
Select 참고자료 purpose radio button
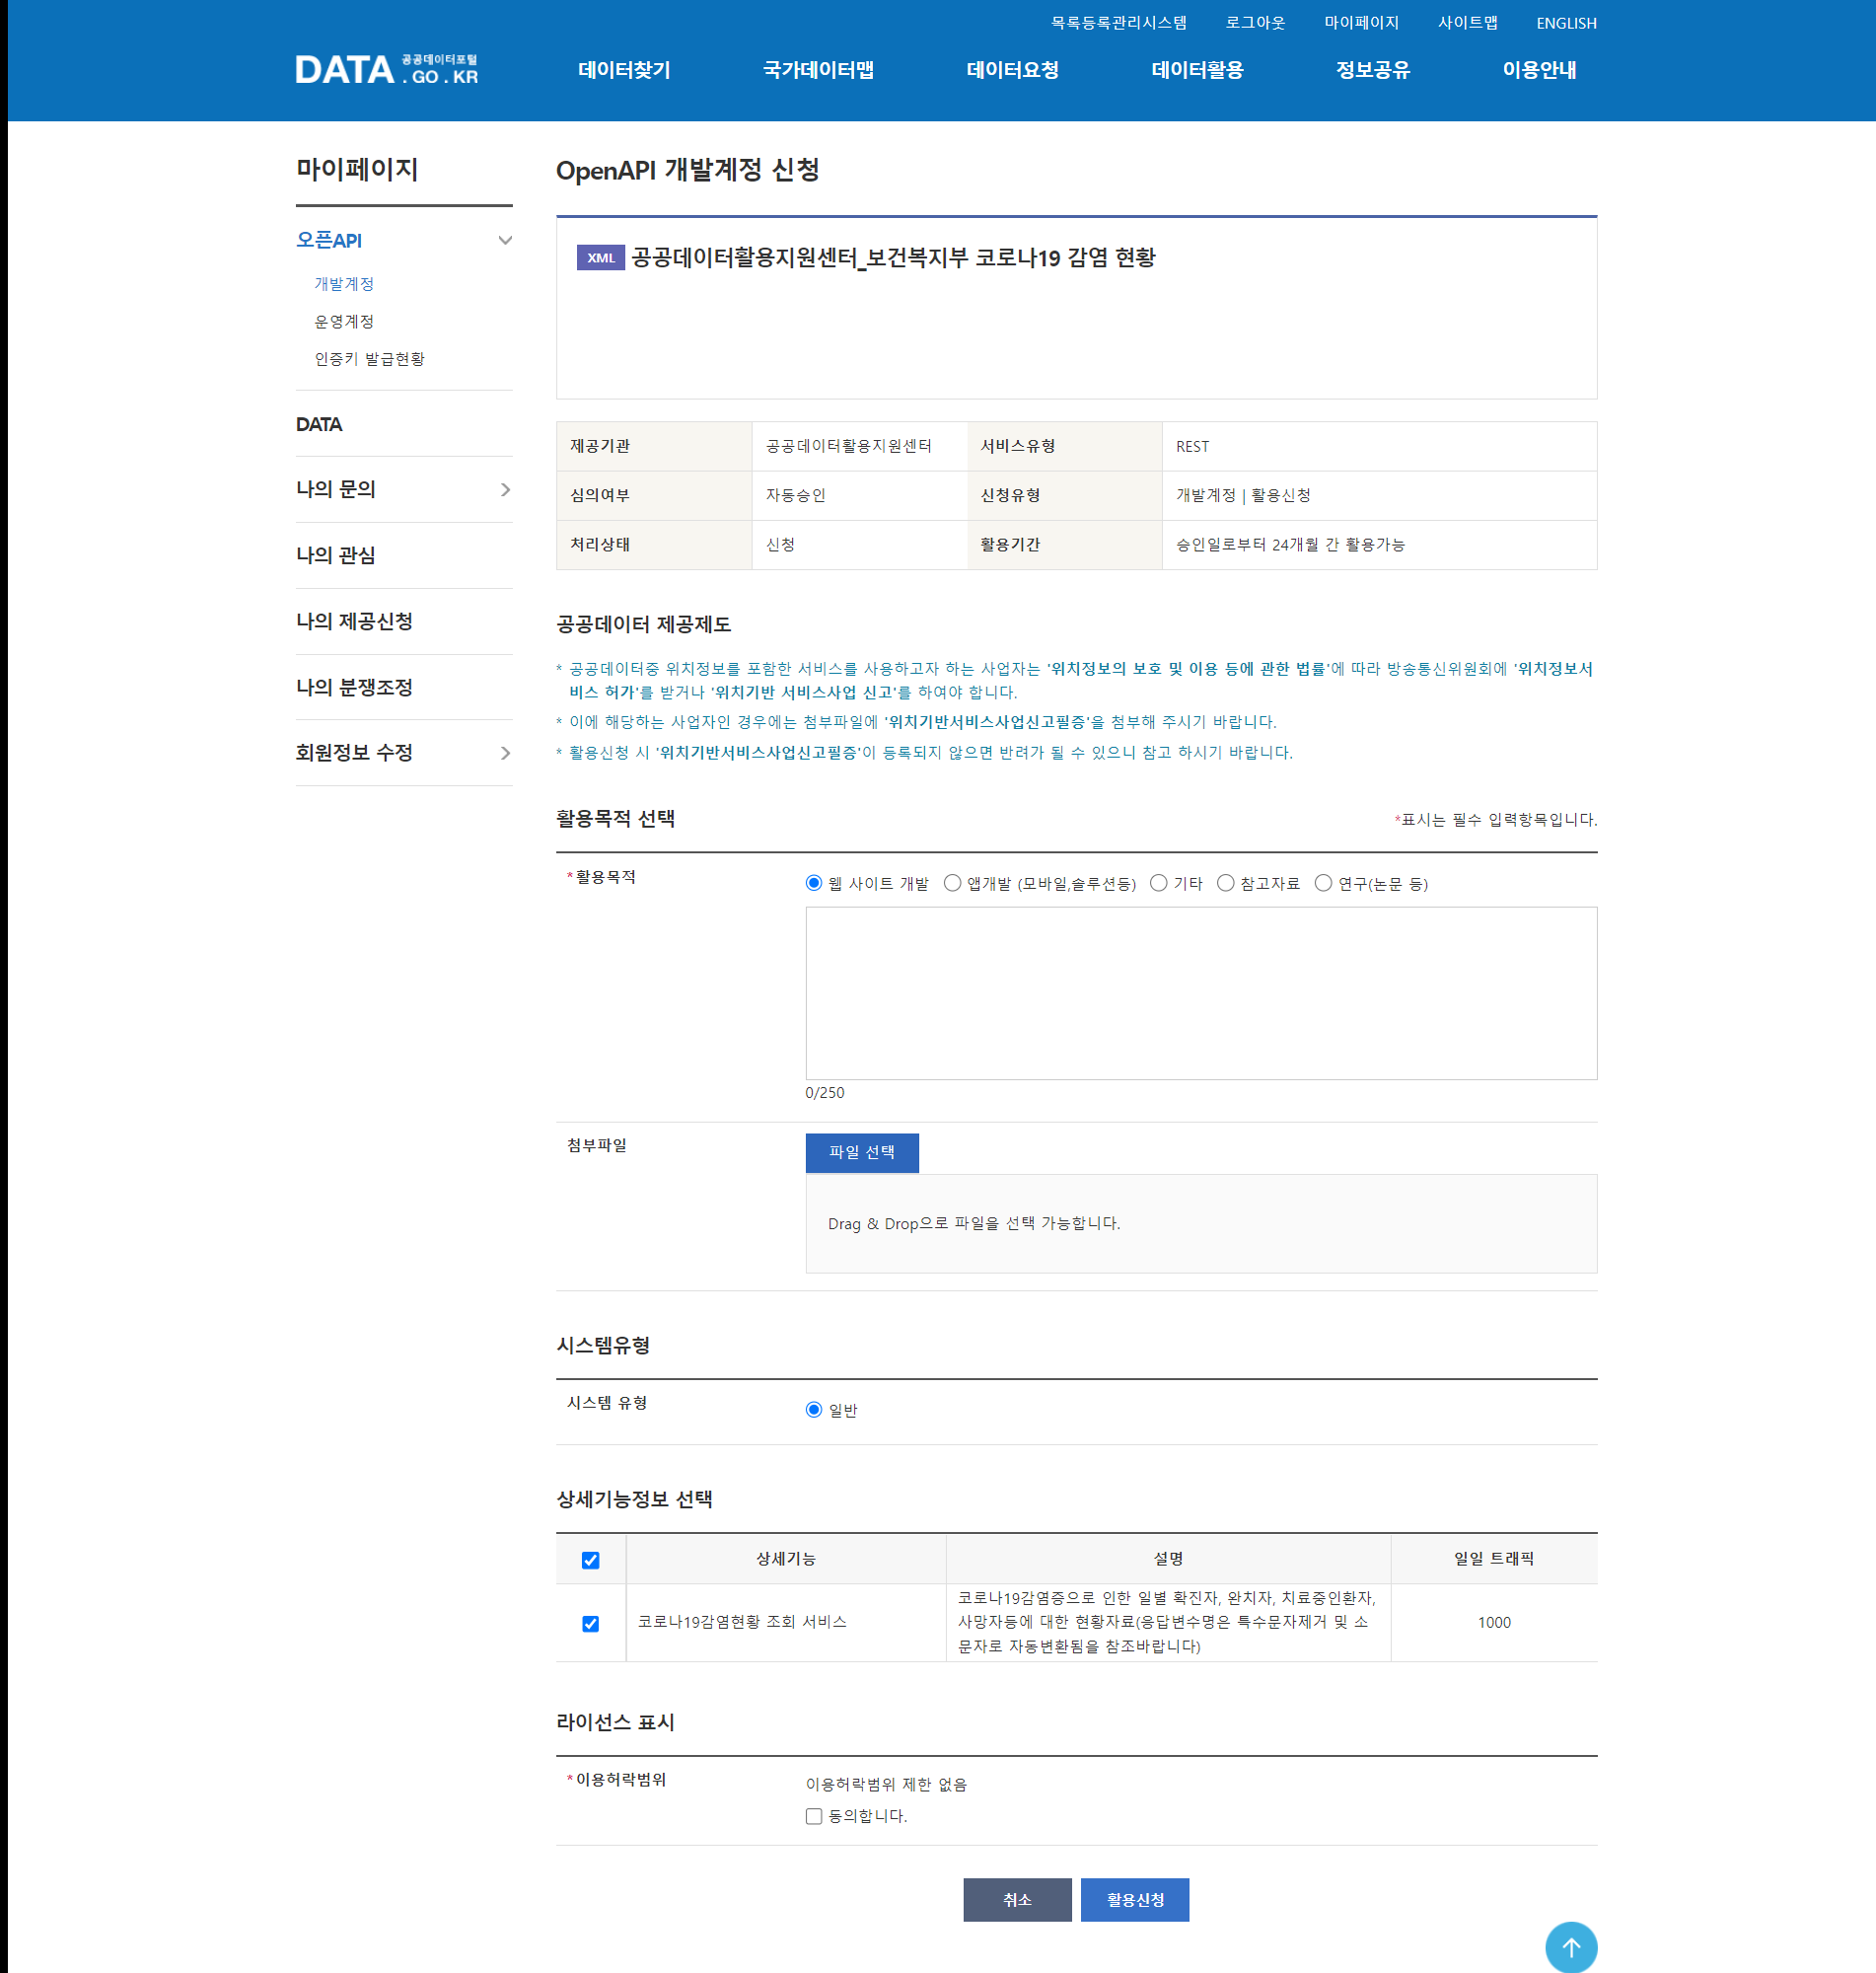pyautogui.click(x=1225, y=882)
